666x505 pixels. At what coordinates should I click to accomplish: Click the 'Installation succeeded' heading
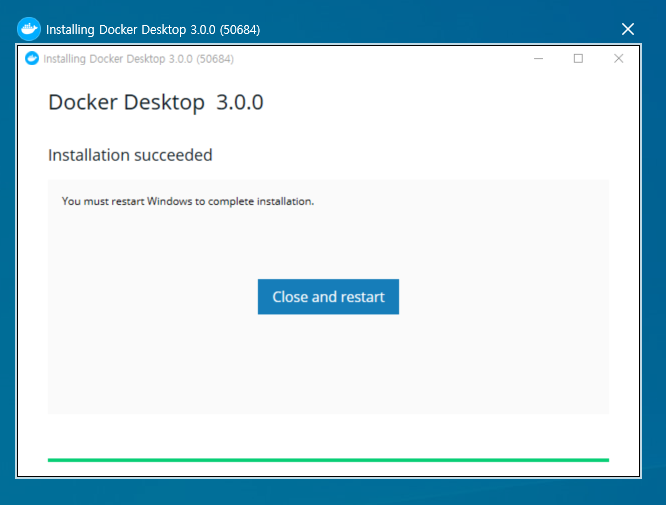130,155
